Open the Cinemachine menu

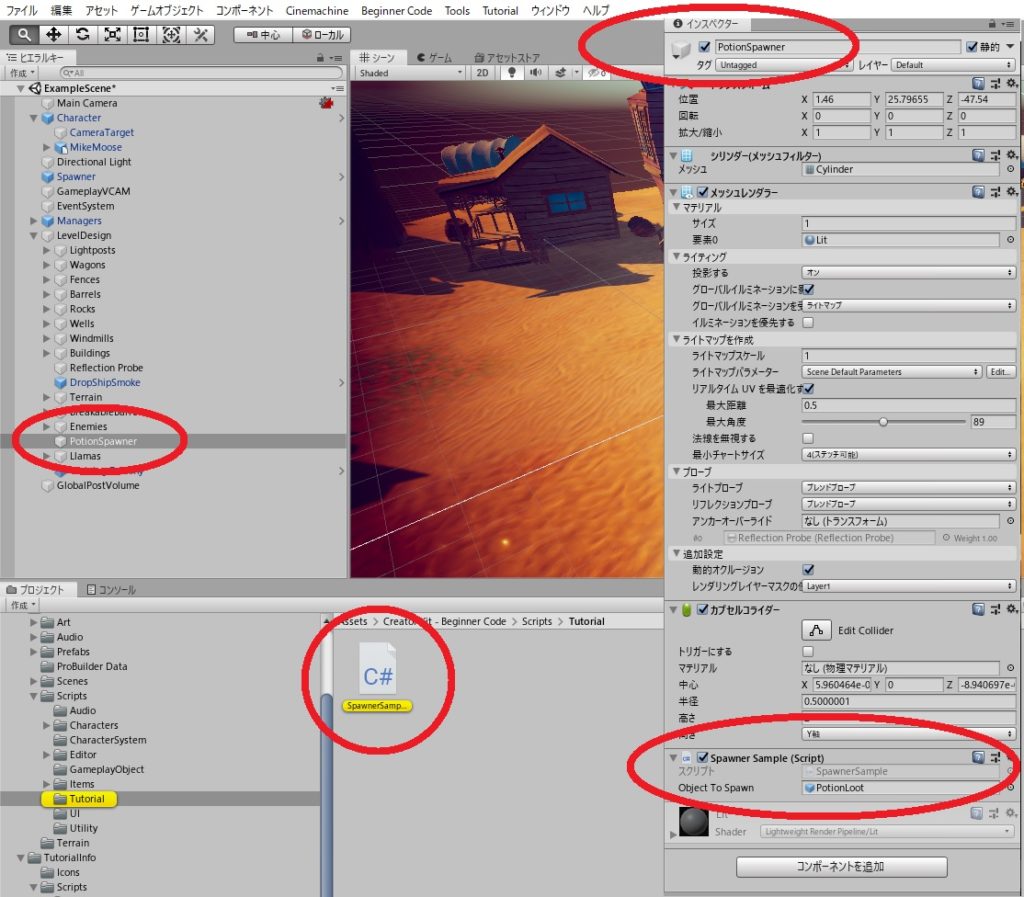point(317,10)
